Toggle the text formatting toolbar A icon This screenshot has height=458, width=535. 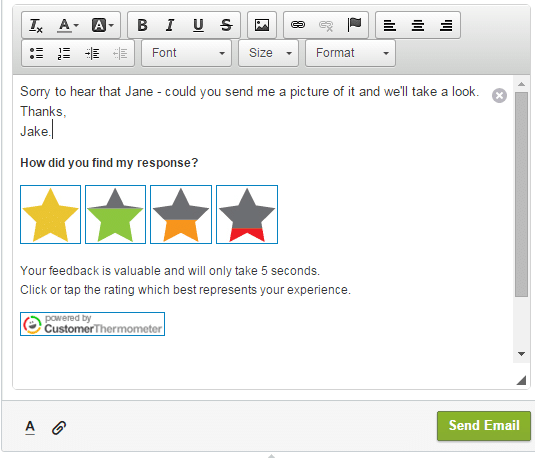pyautogui.click(x=30, y=427)
